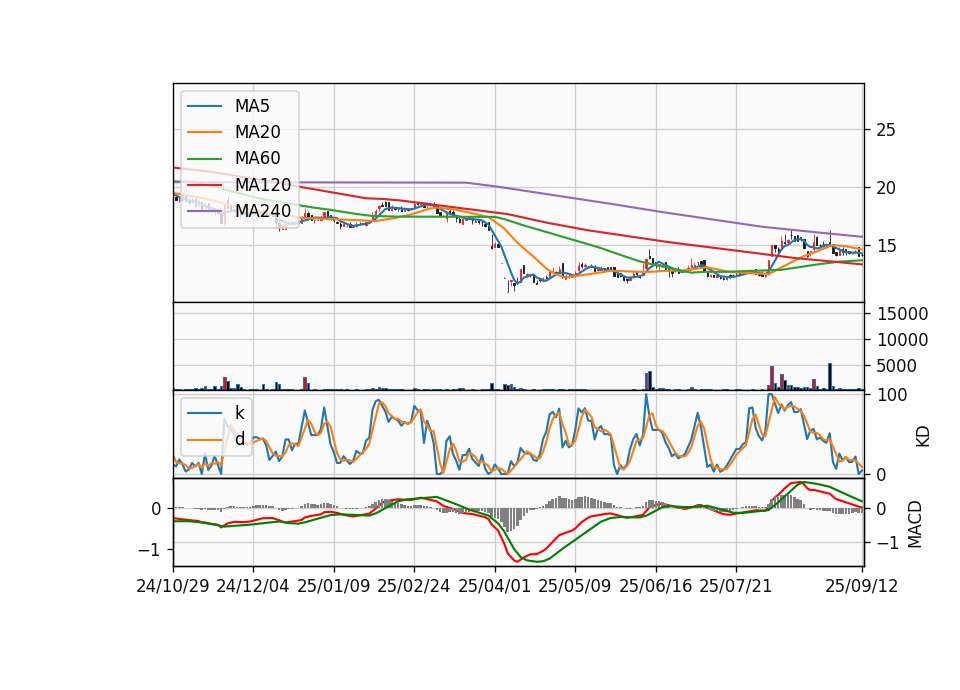This screenshot has width=960, height=690.
Task: Click the MA5 legend label
Action: pyautogui.click(x=252, y=106)
